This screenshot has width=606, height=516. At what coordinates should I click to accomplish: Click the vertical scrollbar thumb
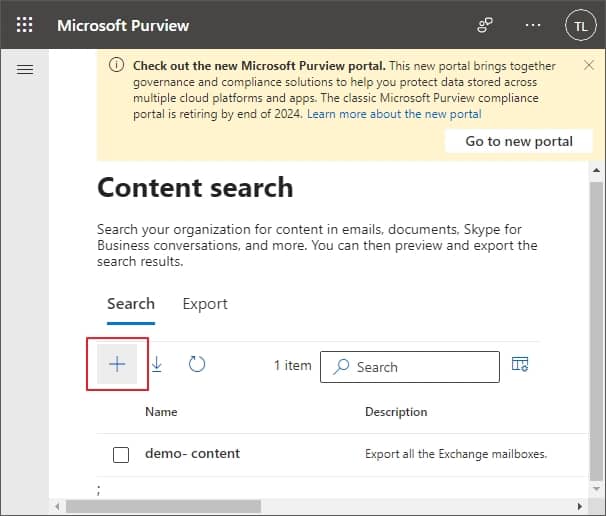[596, 332]
